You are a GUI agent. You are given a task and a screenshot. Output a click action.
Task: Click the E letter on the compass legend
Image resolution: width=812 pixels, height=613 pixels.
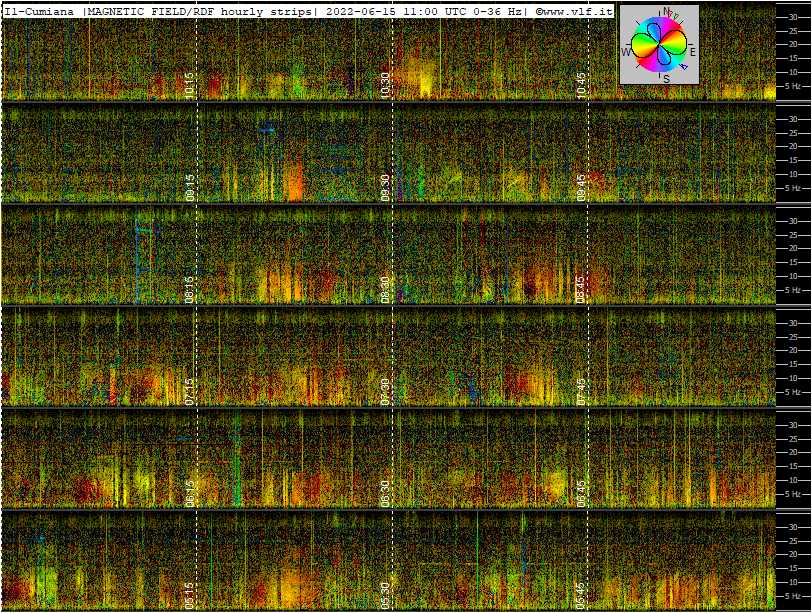click(692, 51)
